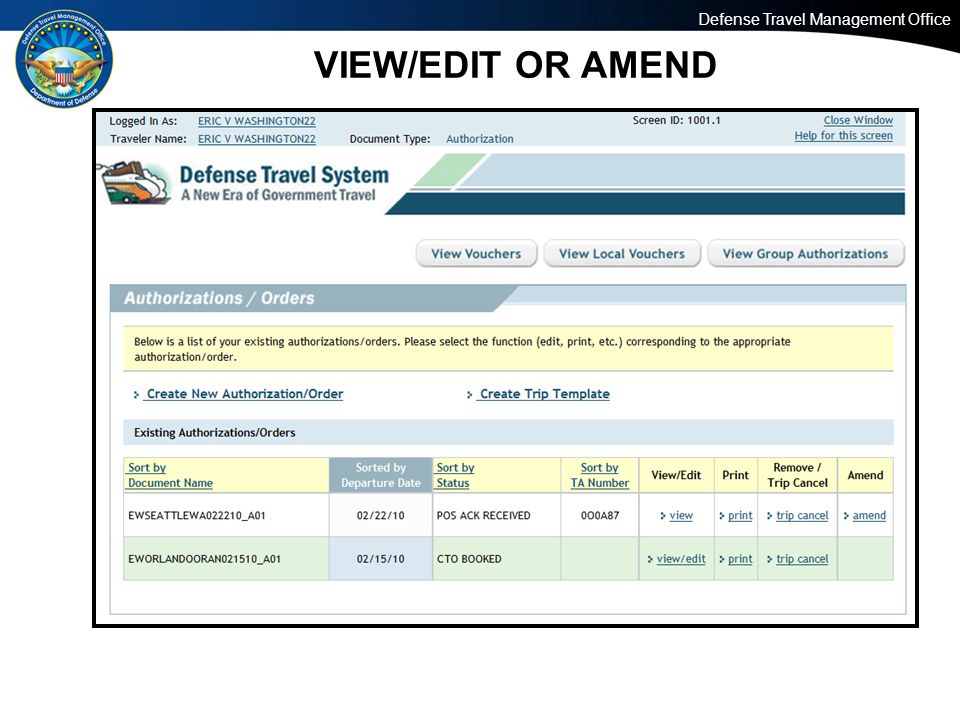Click the Print column header

click(735, 475)
